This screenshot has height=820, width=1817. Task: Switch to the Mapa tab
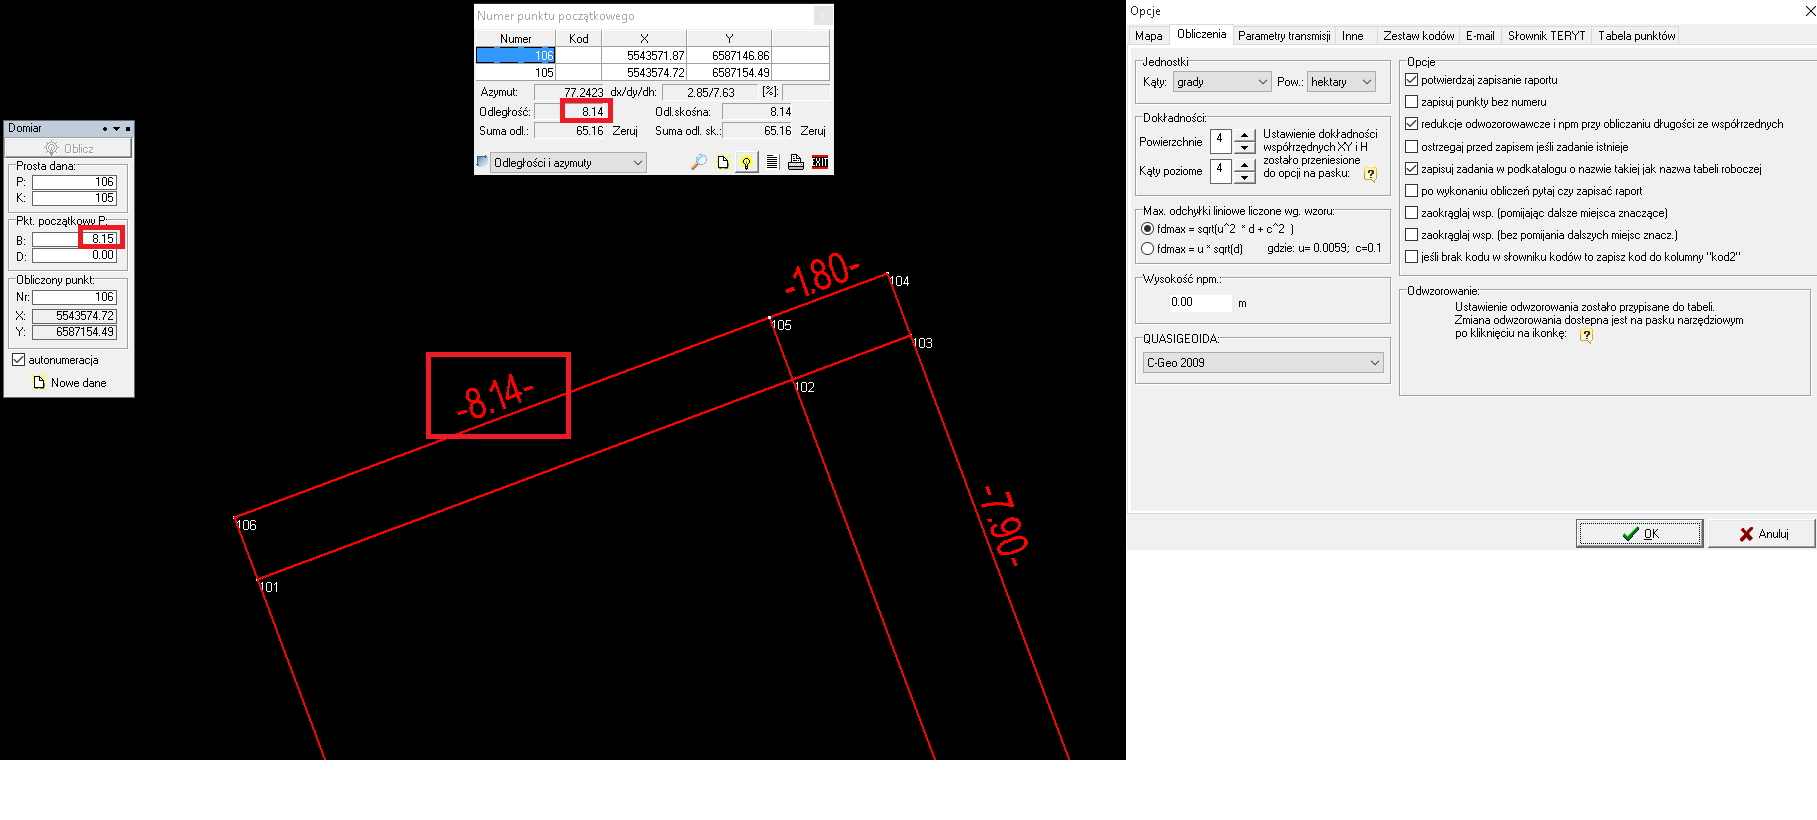pyautogui.click(x=1149, y=36)
